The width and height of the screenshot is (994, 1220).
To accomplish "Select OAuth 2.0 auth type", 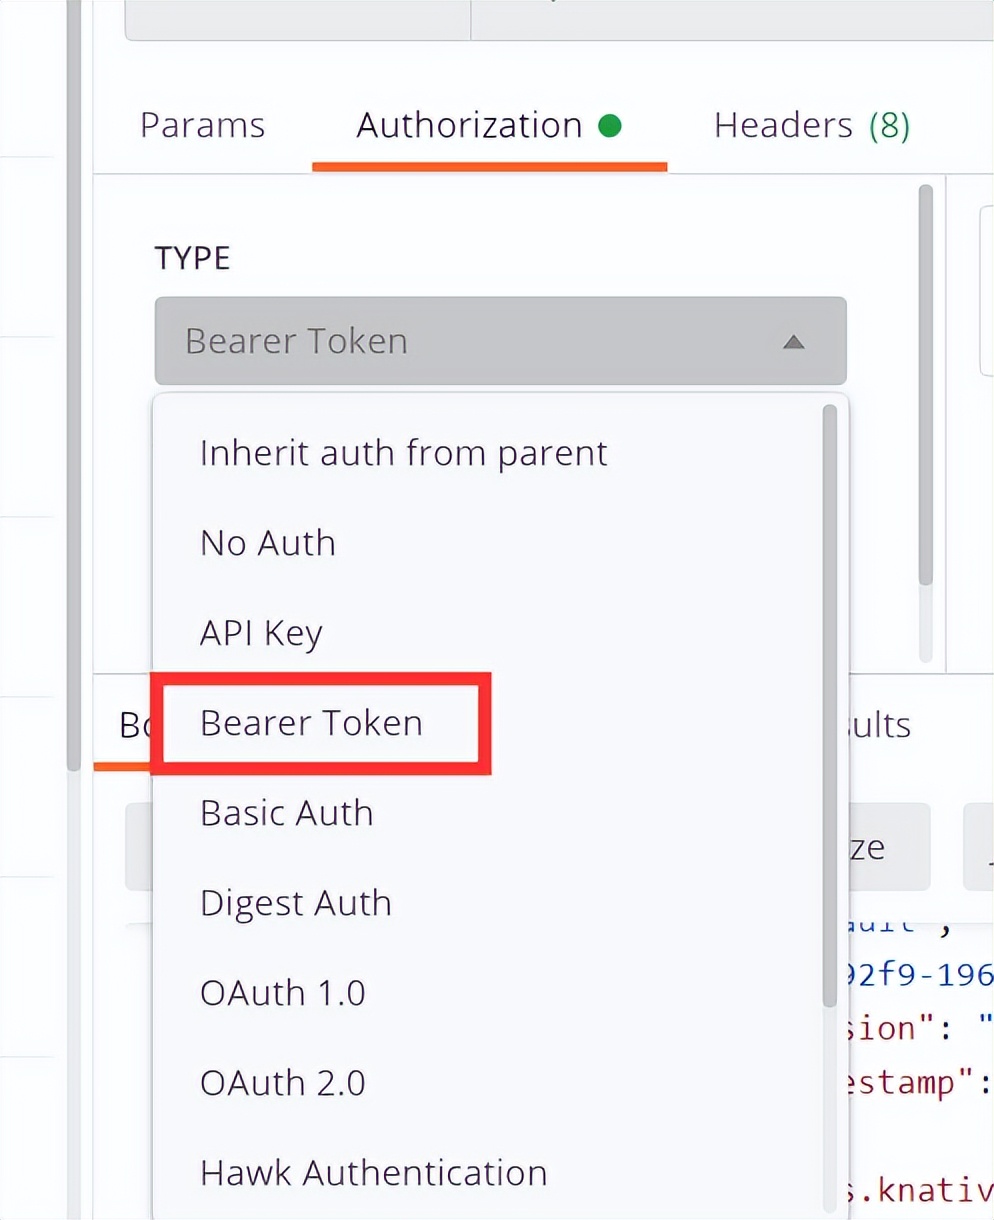I will pos(282,1083).
